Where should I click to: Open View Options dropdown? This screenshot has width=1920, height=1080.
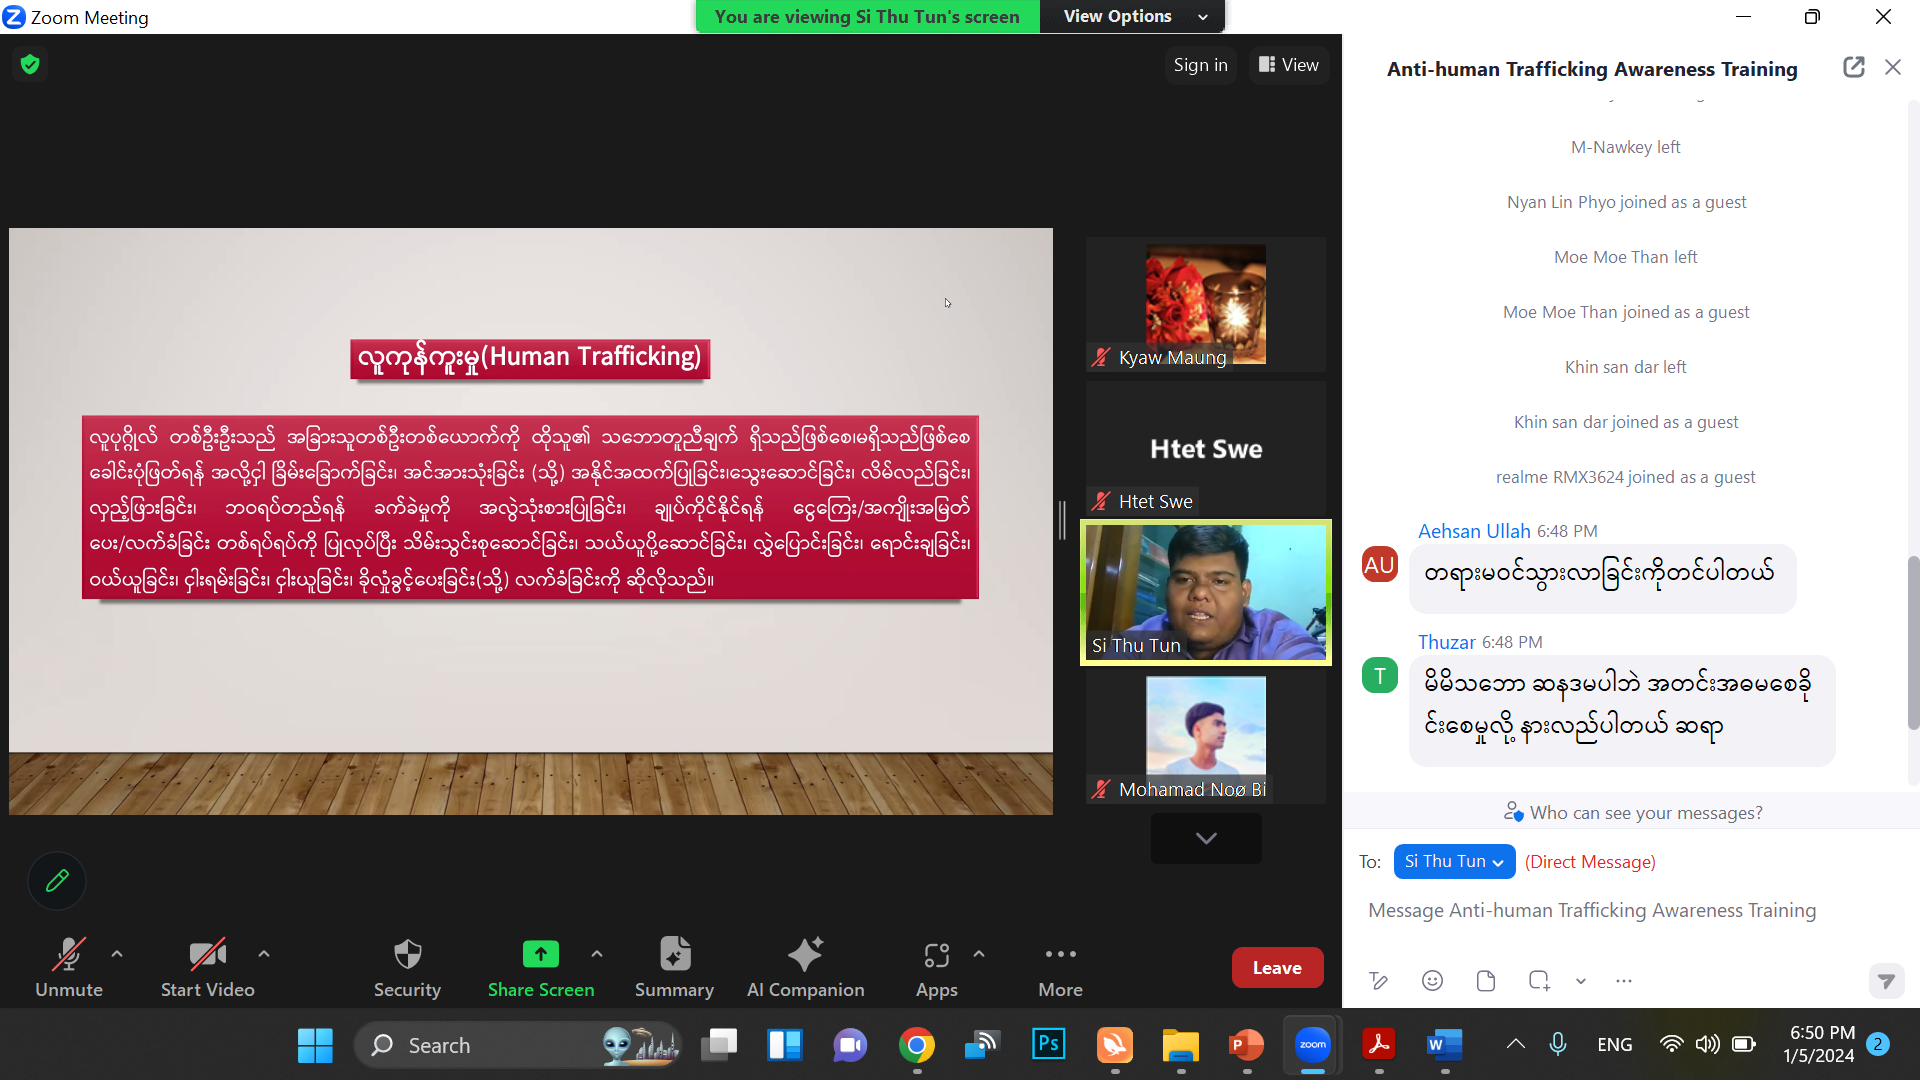click(x=1133, y=16)
